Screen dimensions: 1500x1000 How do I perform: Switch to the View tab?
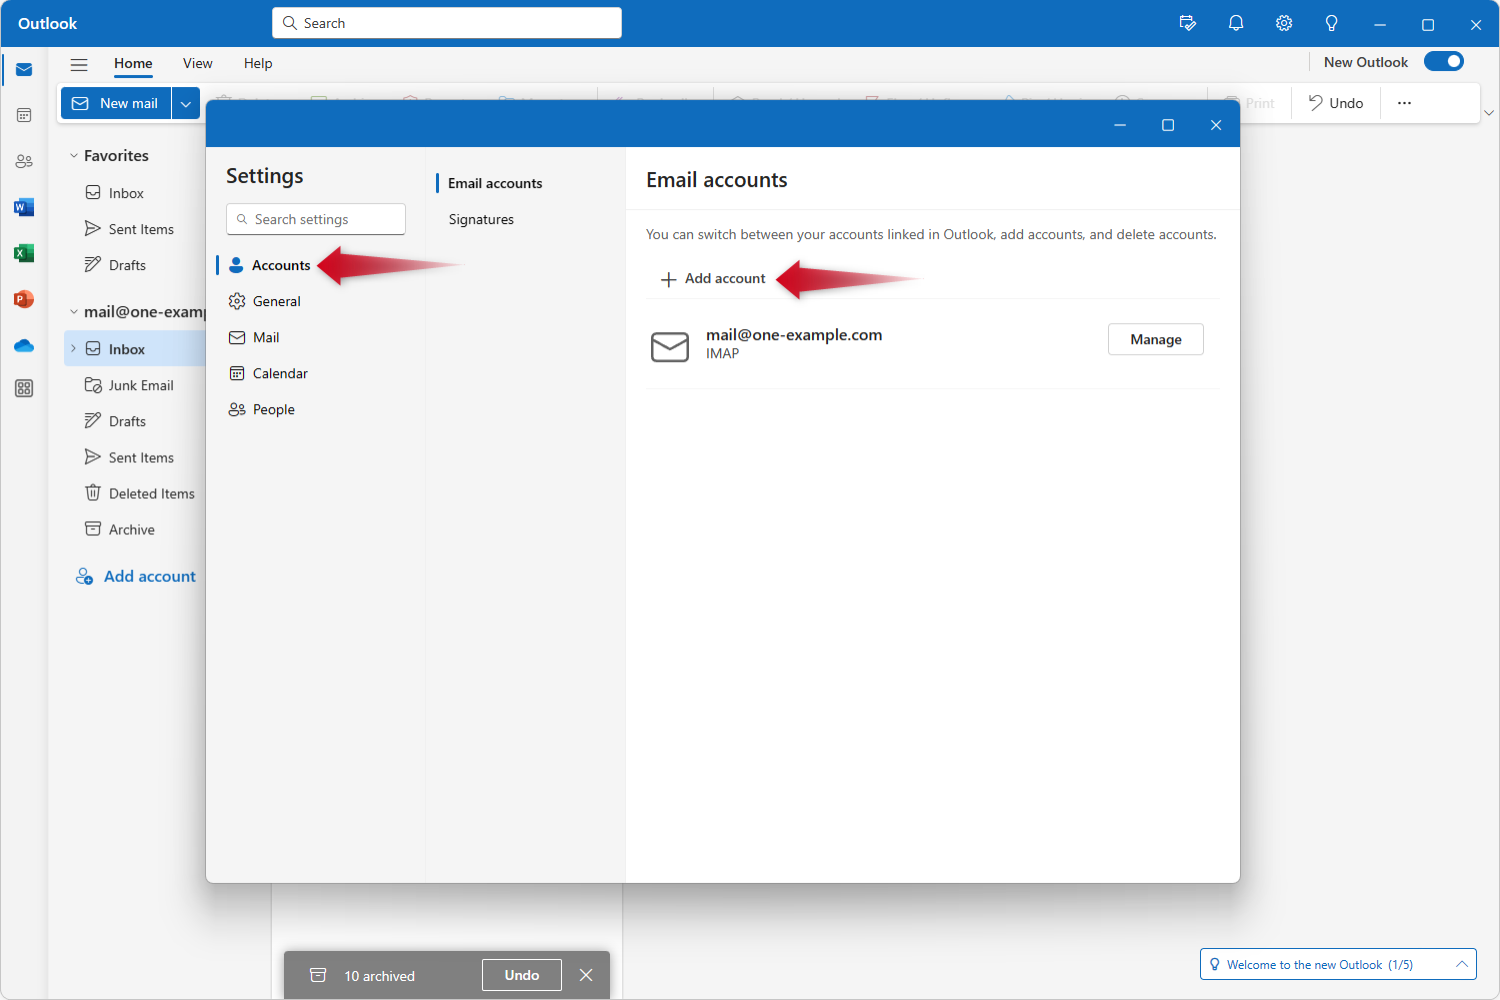tap(197, 63)
